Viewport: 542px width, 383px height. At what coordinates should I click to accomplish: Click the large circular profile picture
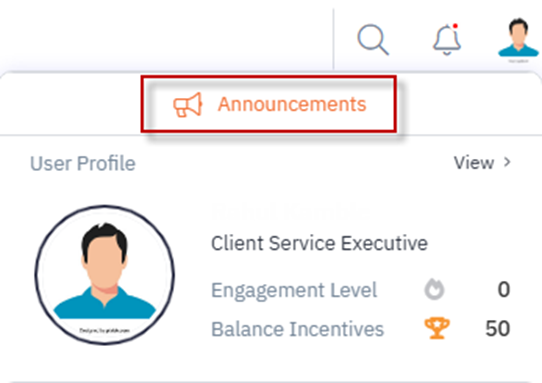pyautogui.click(x=105, y=275)
